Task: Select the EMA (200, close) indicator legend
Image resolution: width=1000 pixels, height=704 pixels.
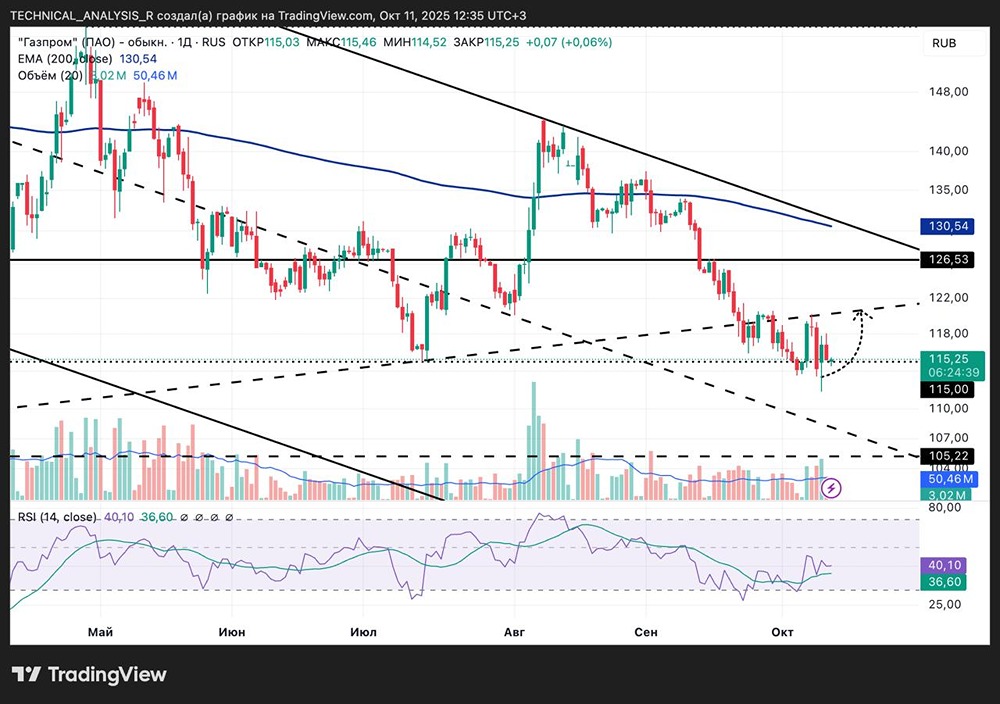Action: tap(64, 59)
